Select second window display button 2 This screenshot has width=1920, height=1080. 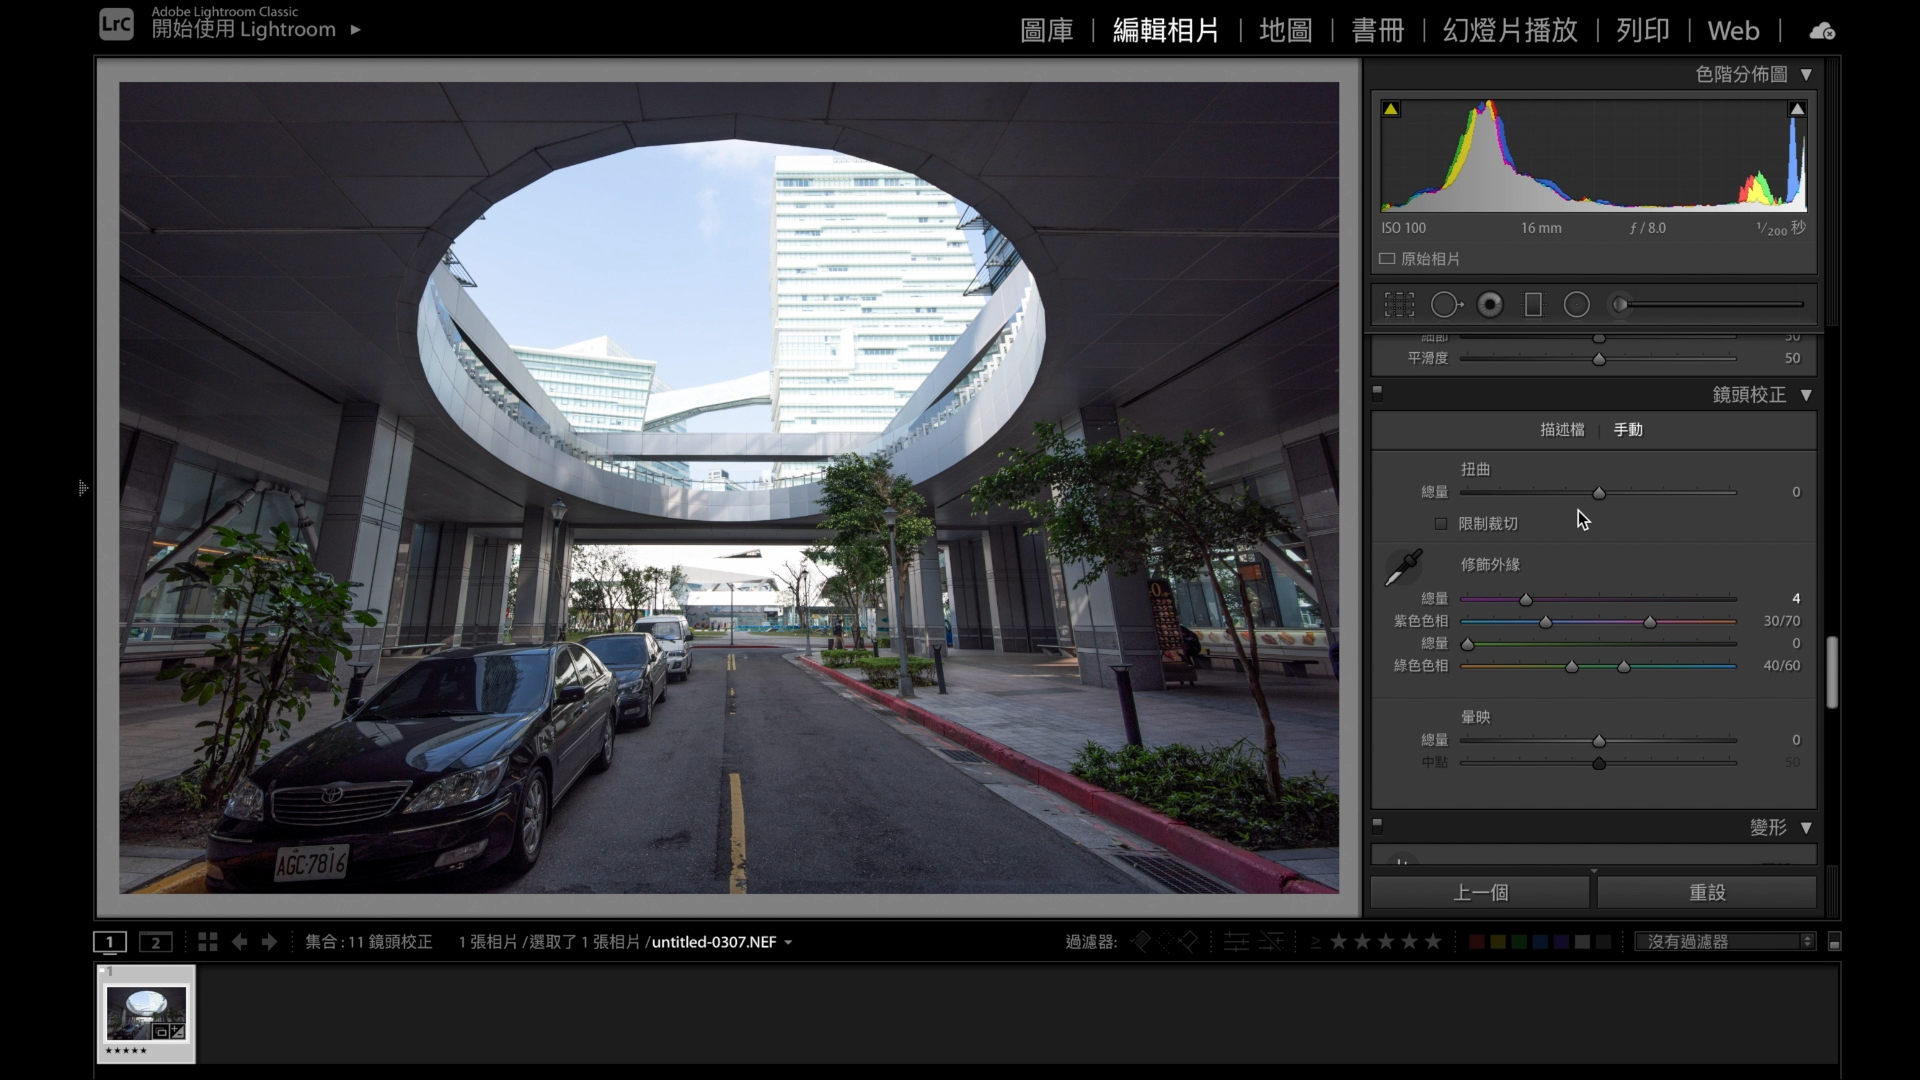155,942
